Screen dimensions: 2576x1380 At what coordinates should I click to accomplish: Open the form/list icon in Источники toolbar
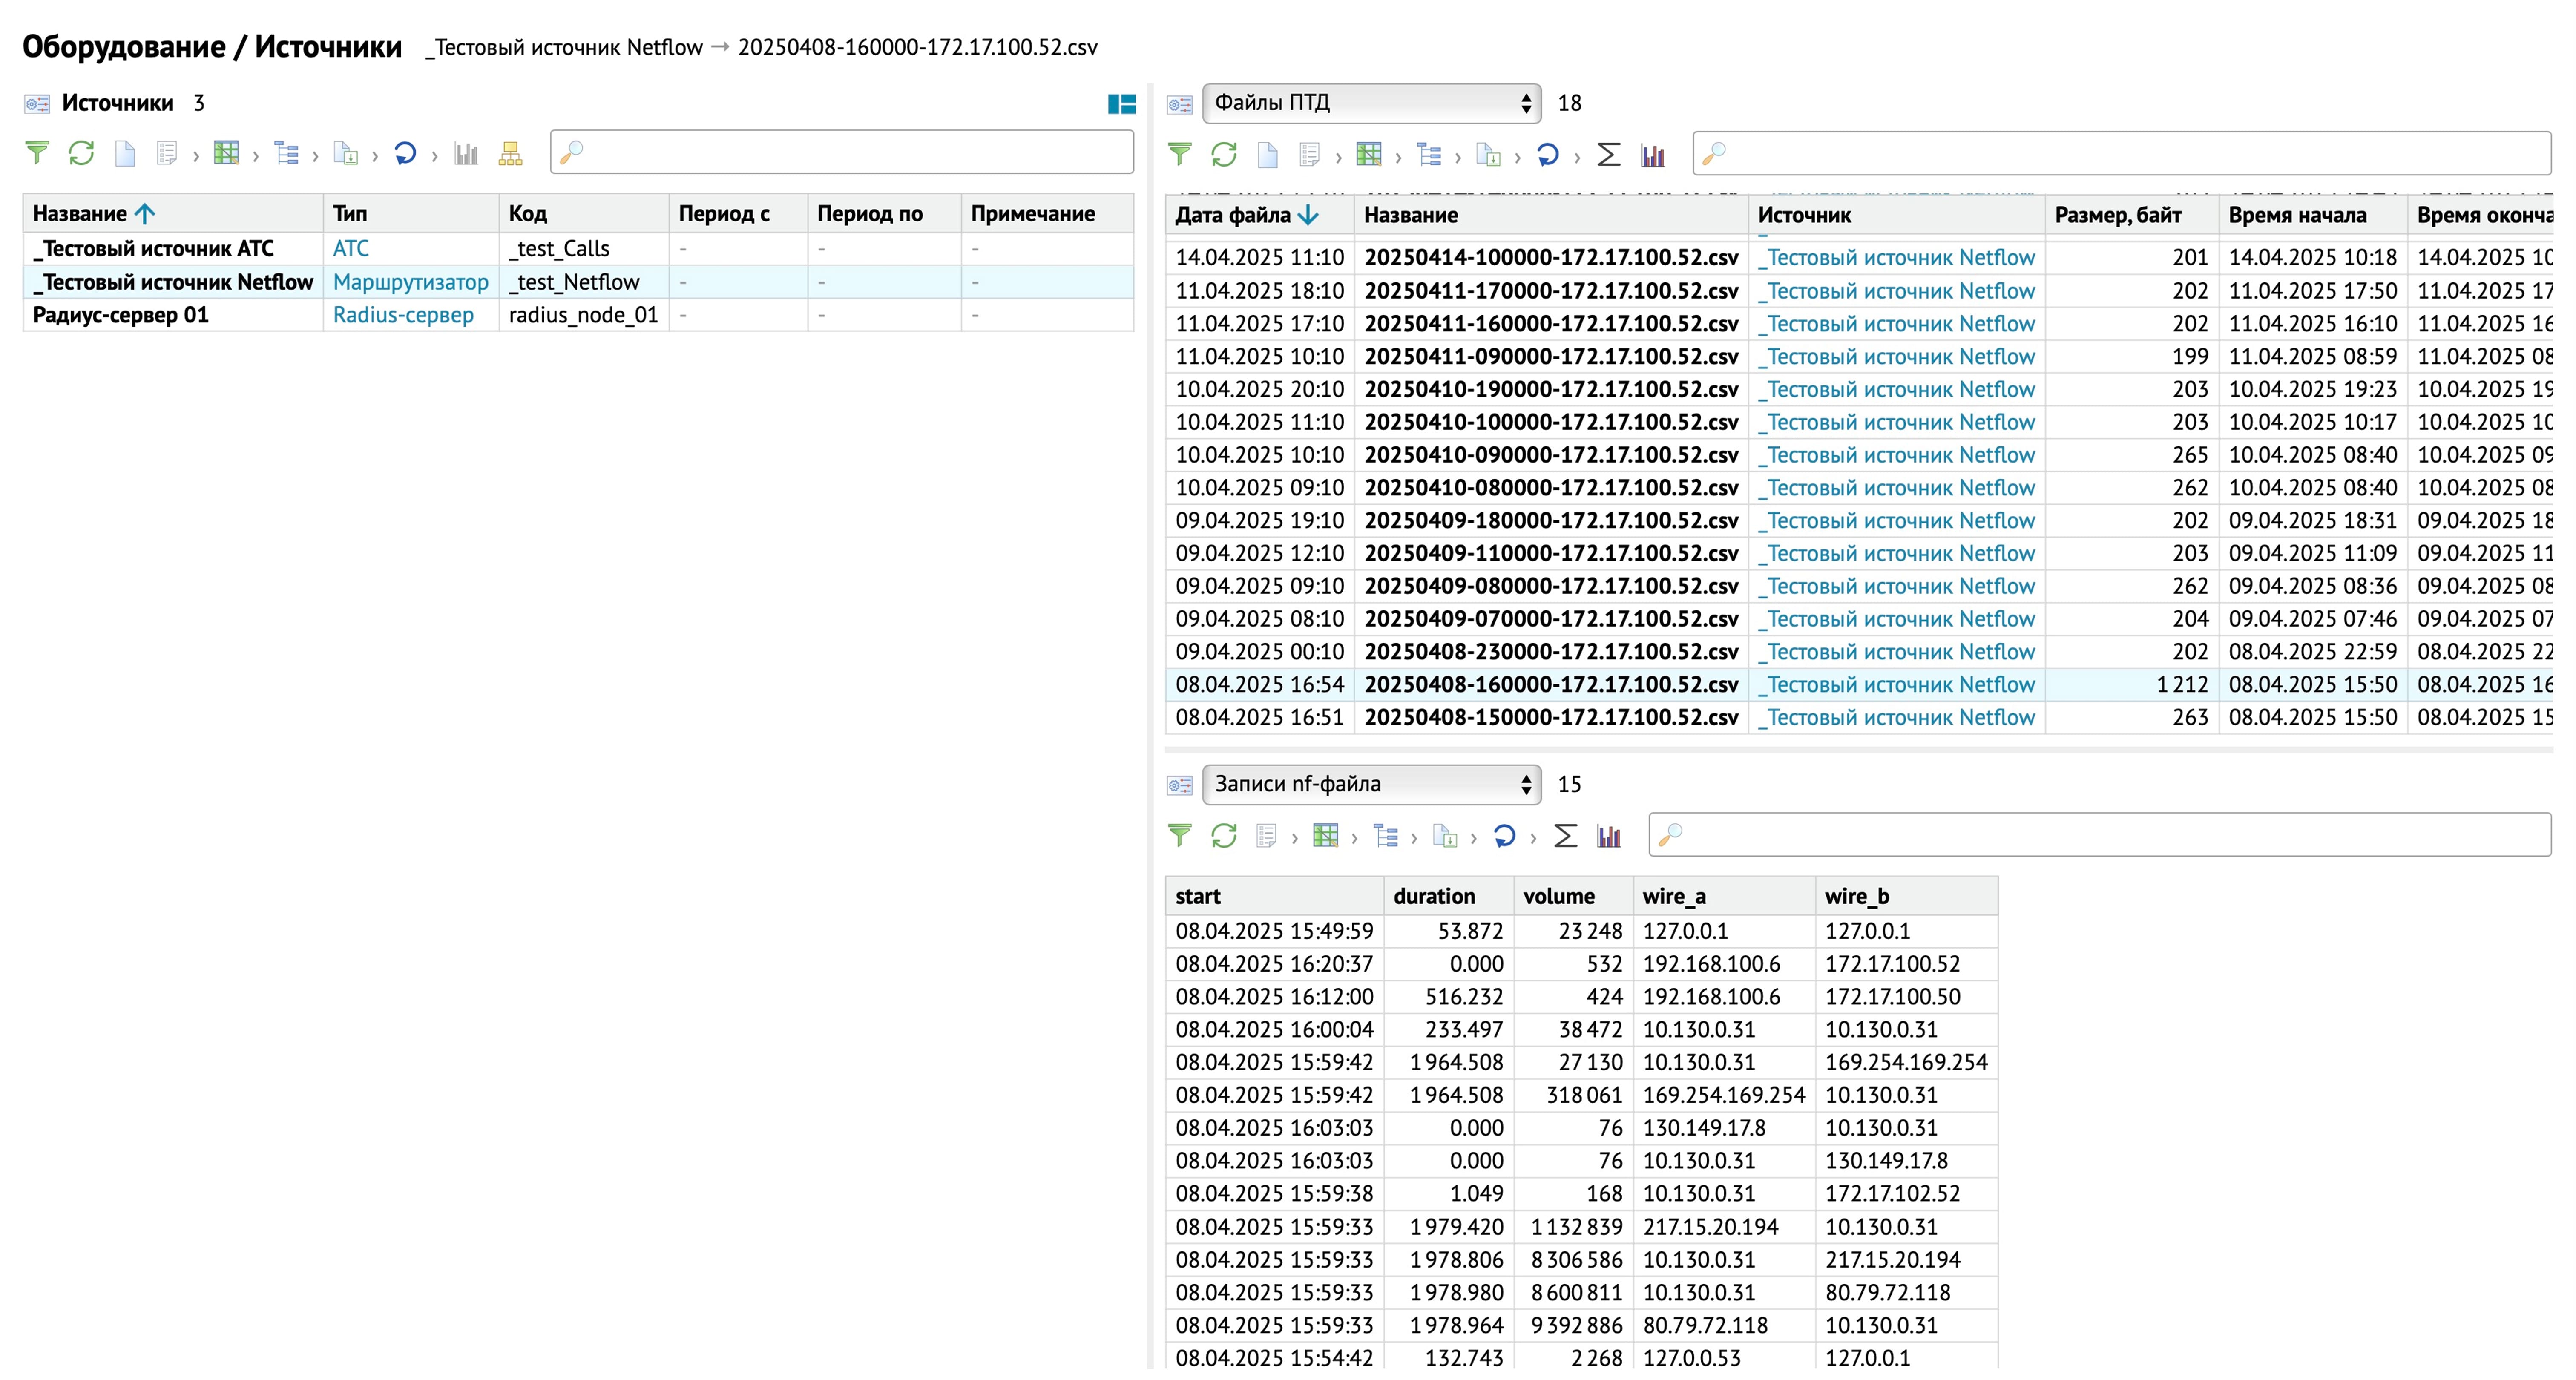(x=167, y=153)
